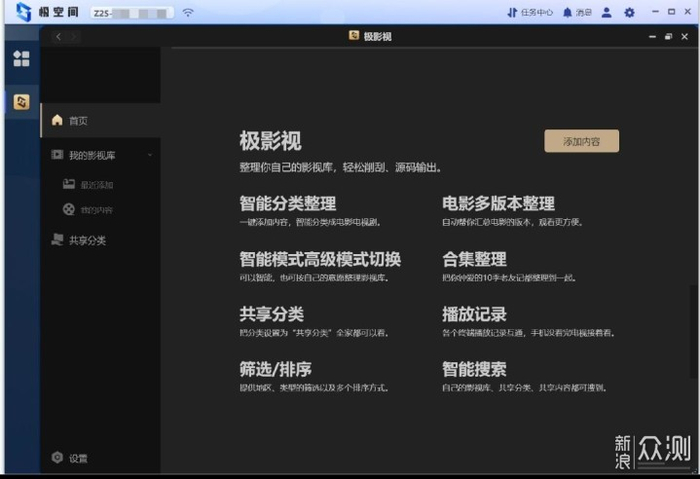Click the Wi-Fi status icon in the top bar

pos(188,13)
